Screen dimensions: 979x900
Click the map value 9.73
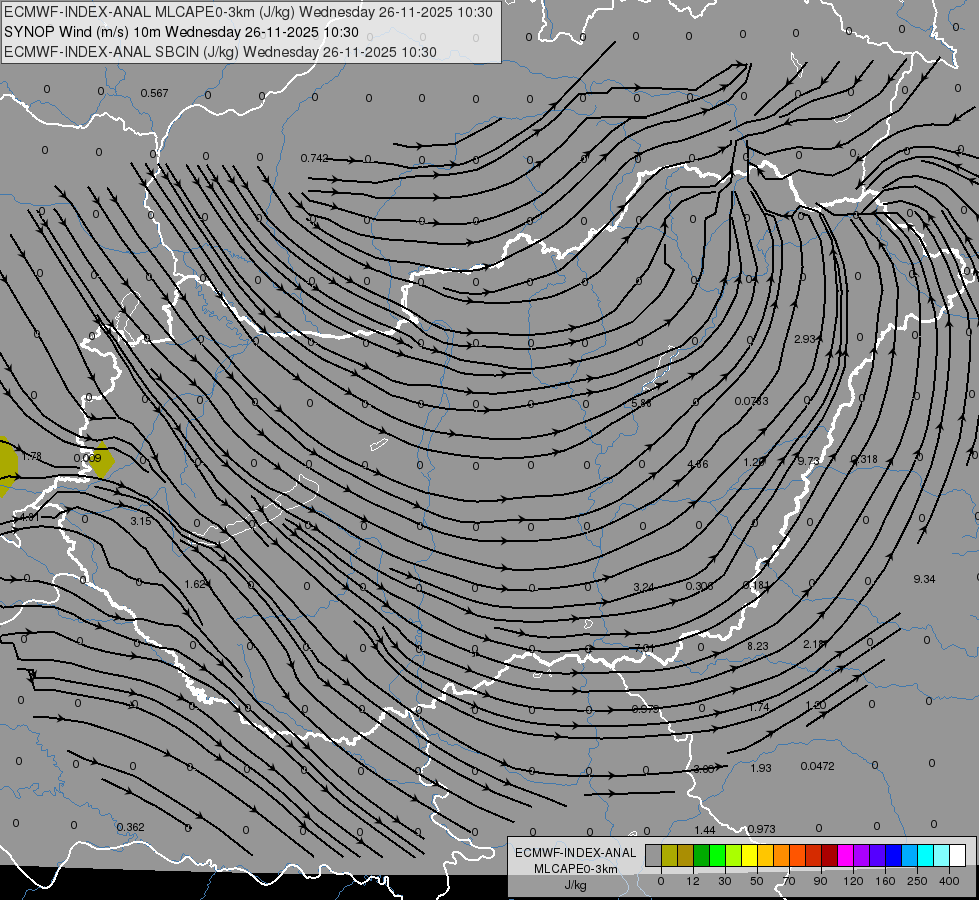pyautogui.click(x=809, y=460)
